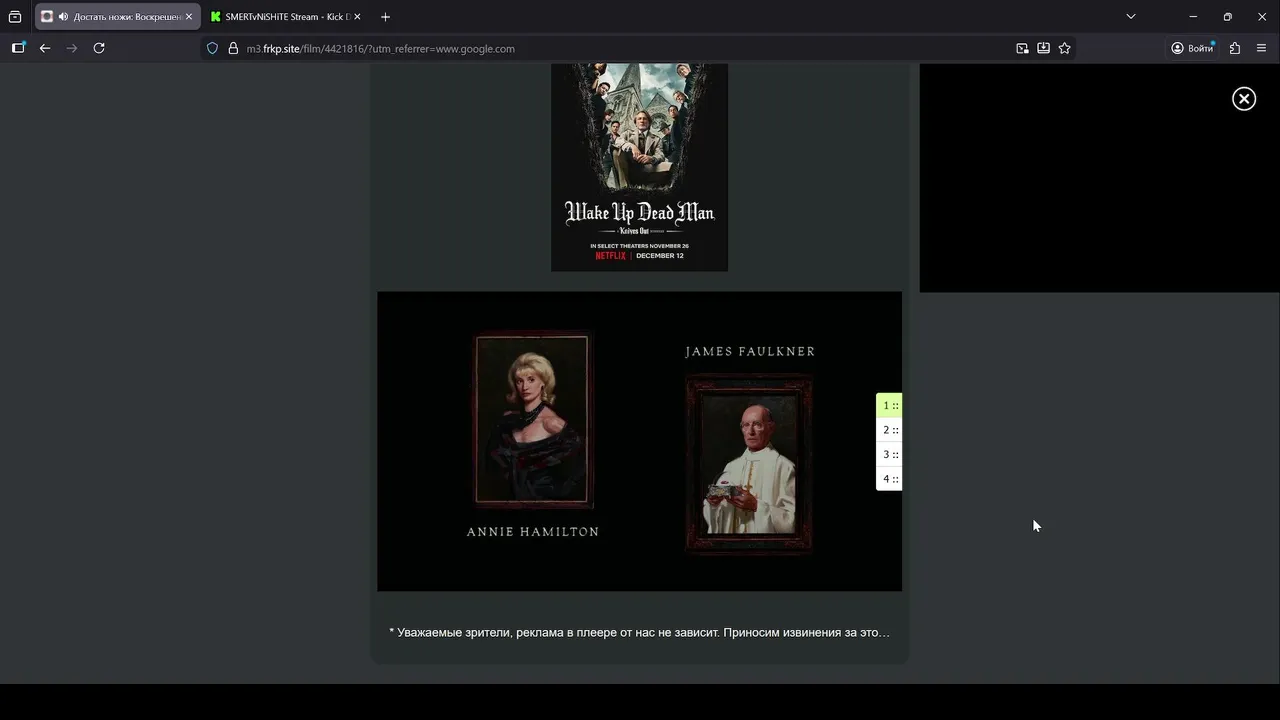Select player source 4

click(889, 479)
